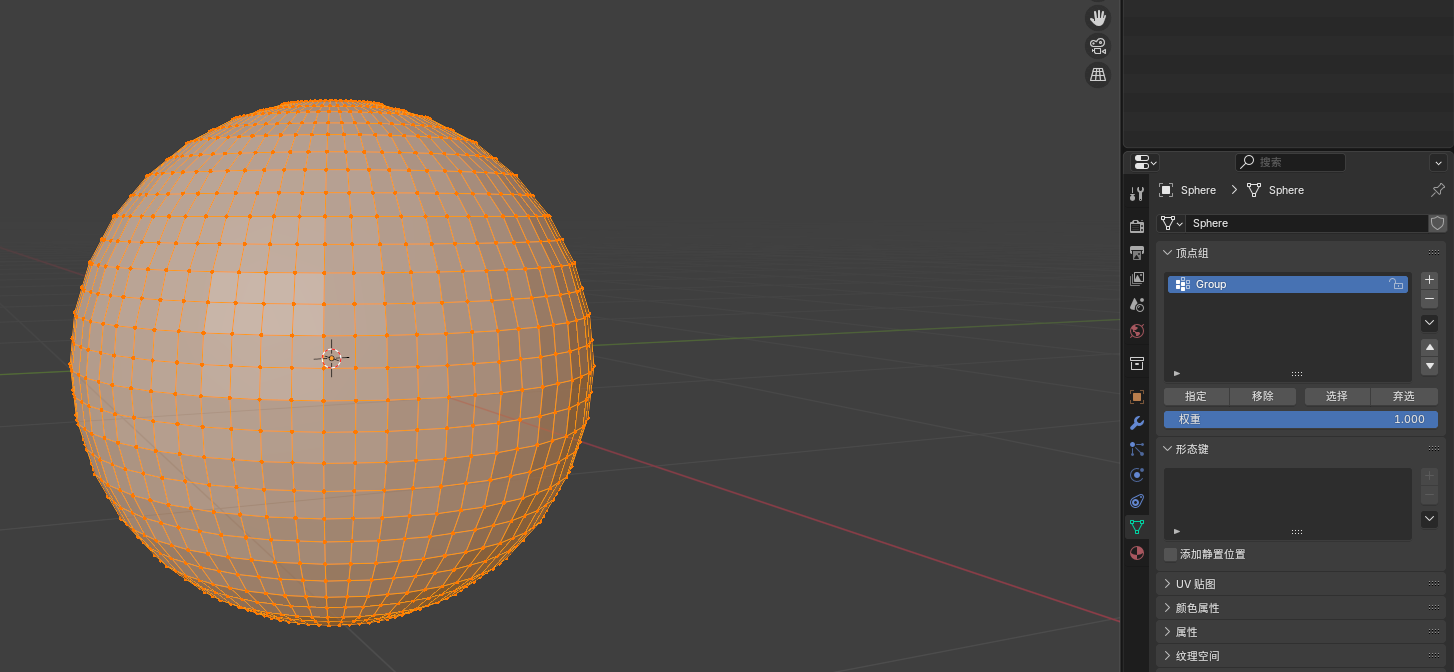Collapse the 形态键 panel
The width and height of the screenshot is (1454, 672).
tap(1168, 449)
